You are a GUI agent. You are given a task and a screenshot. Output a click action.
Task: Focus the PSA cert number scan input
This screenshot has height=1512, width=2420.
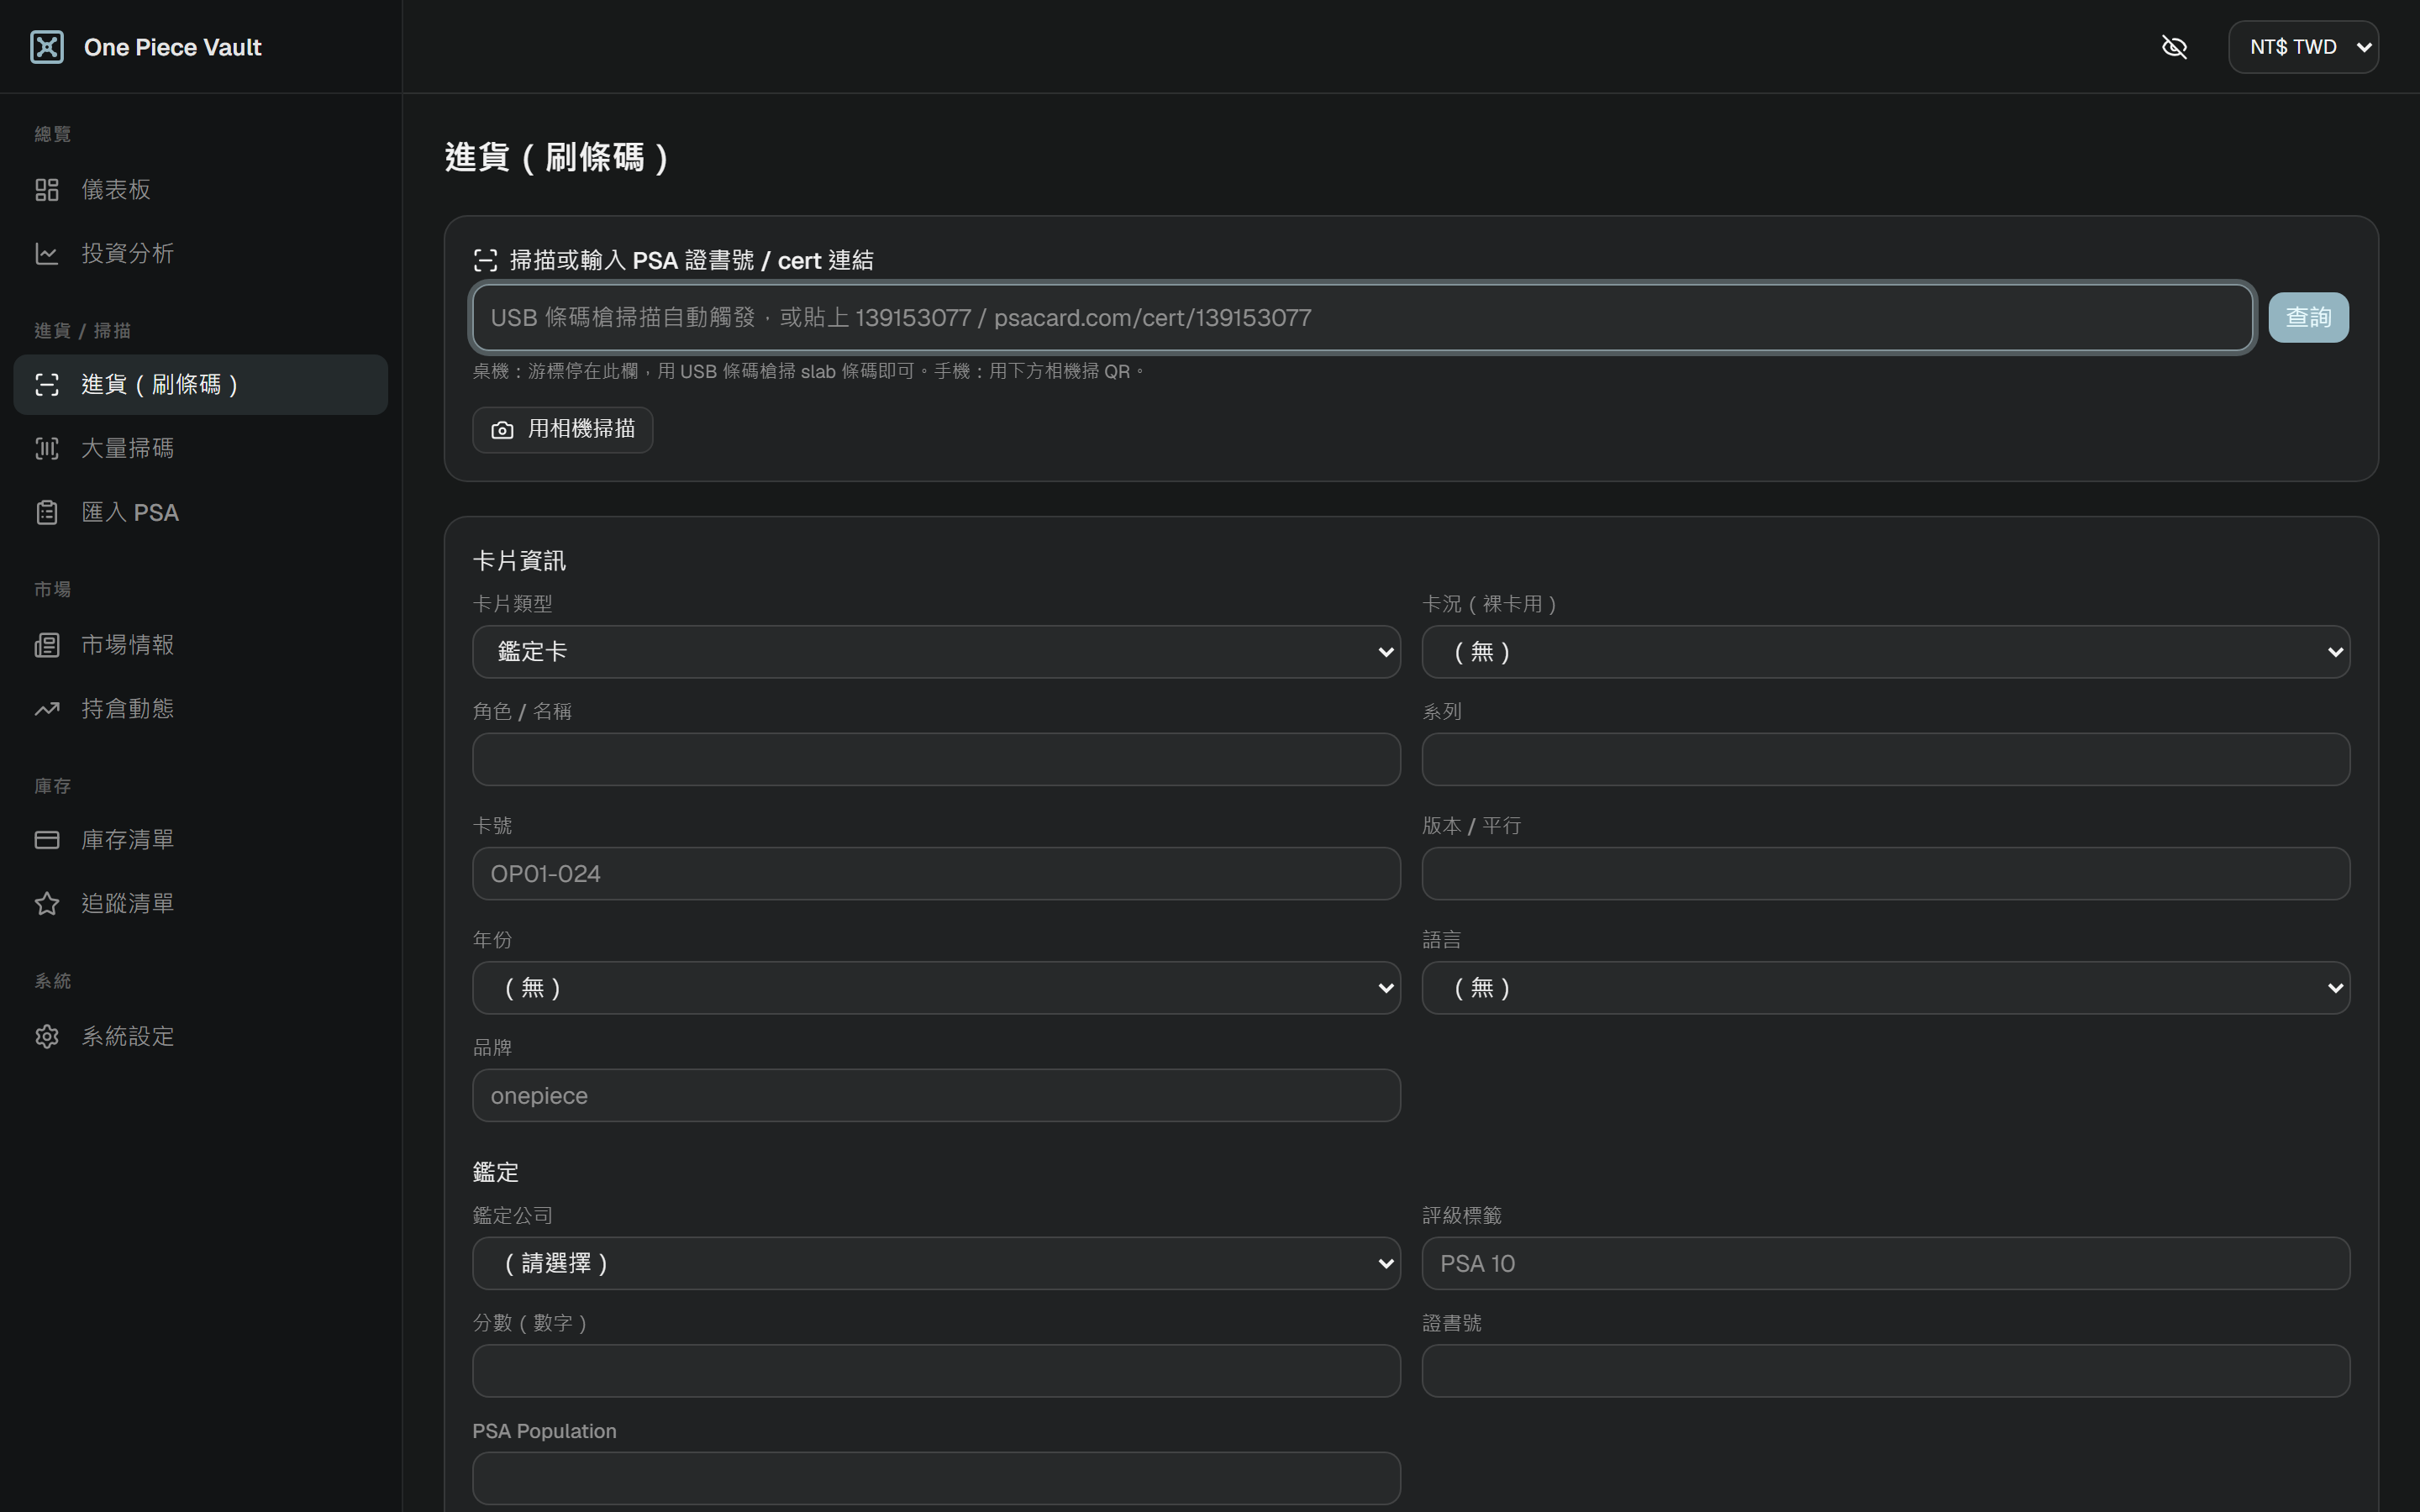point(1362,318)
